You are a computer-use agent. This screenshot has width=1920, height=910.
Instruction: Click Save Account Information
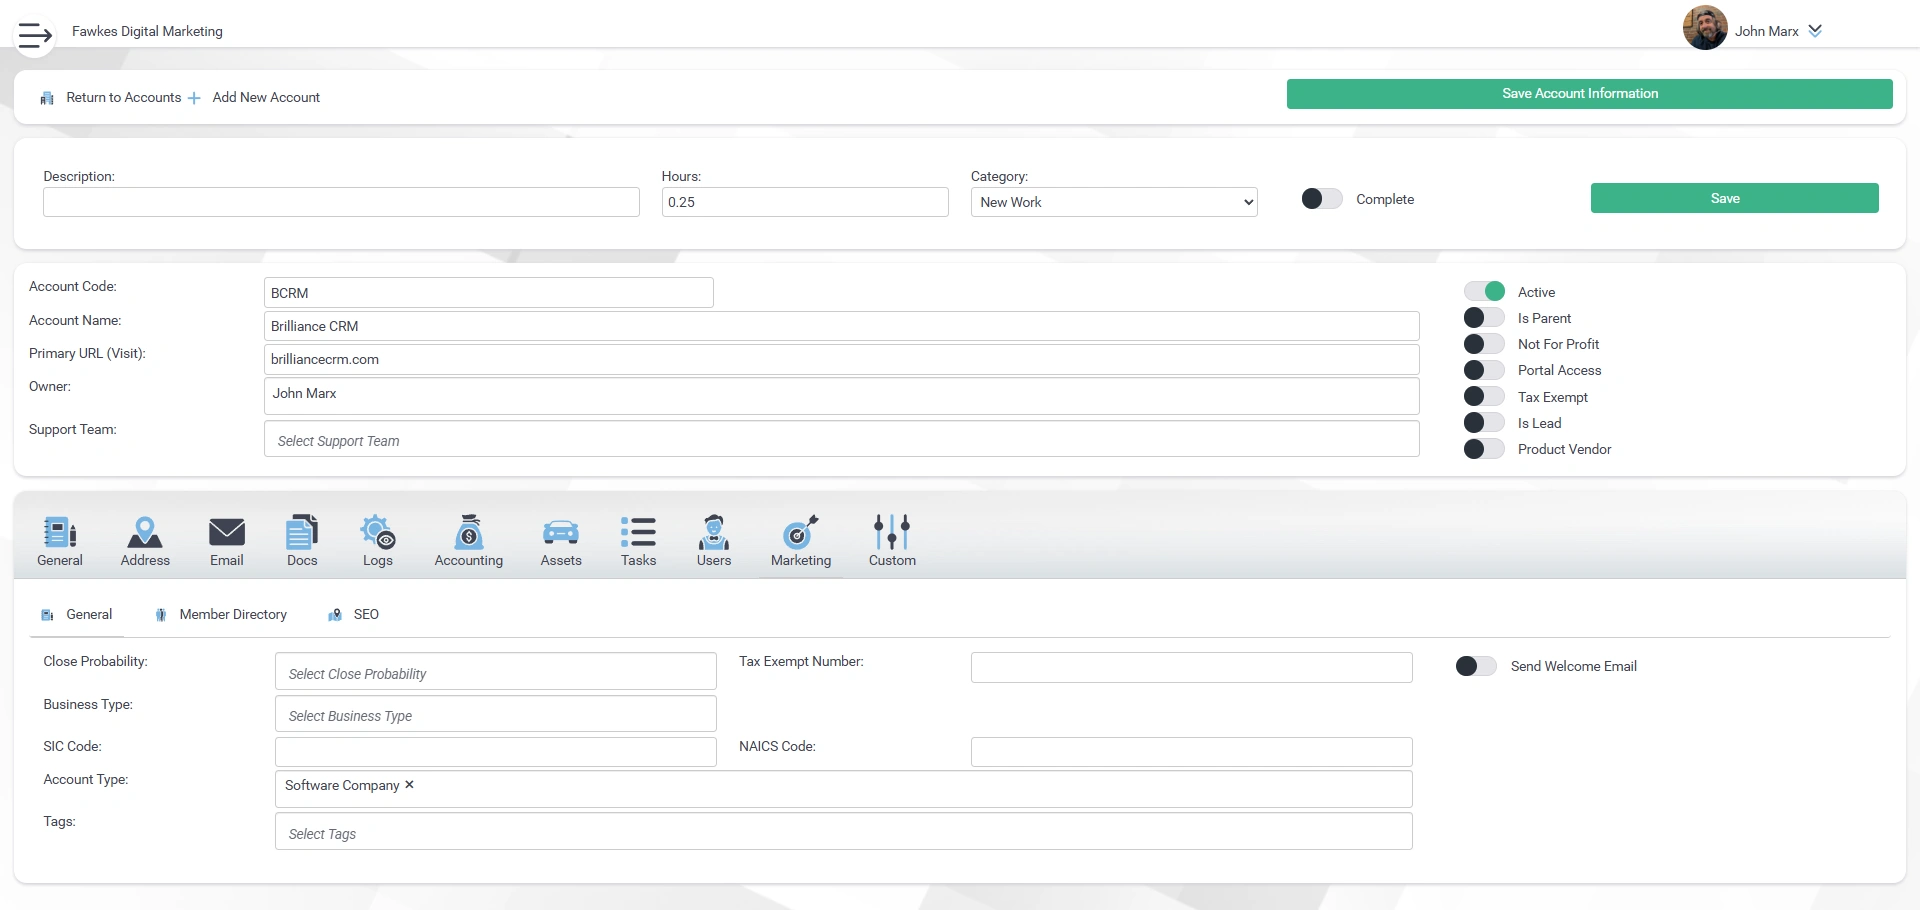tap(1579, 93)
